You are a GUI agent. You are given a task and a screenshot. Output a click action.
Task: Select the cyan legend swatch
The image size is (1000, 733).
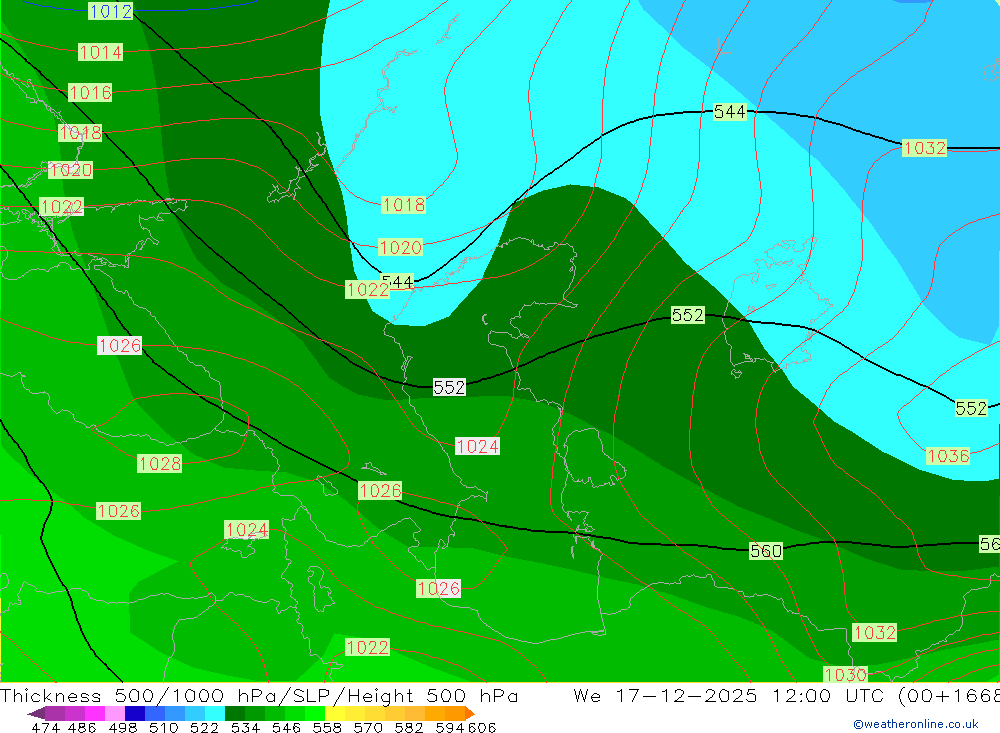pyautogui.click(x=215, y=713)
